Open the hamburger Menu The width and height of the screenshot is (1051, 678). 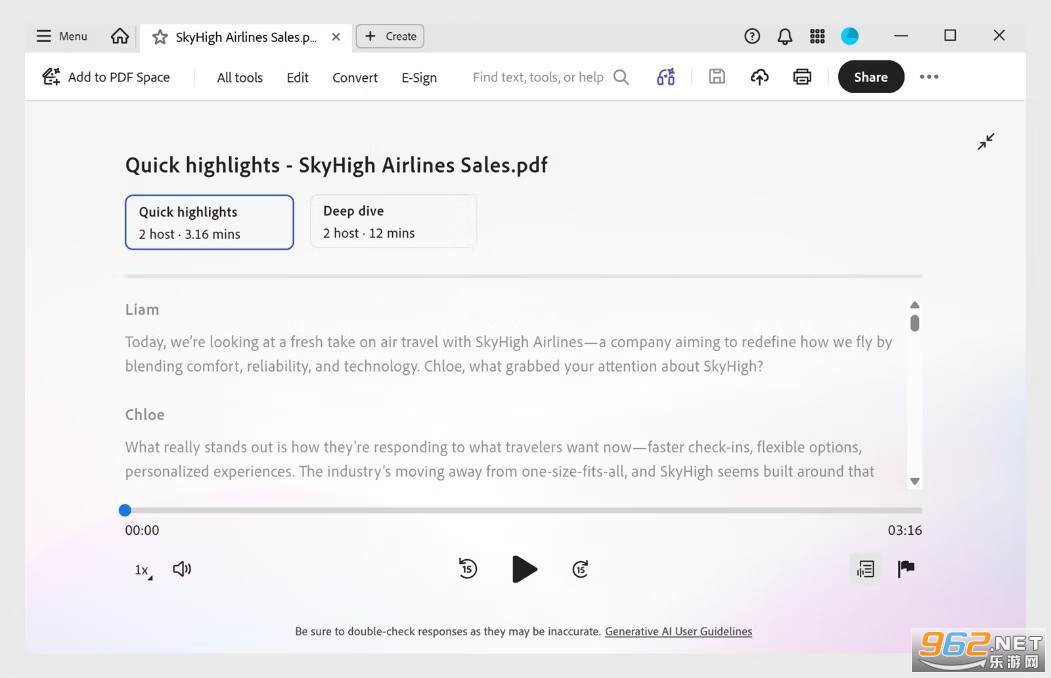point(62,36)
